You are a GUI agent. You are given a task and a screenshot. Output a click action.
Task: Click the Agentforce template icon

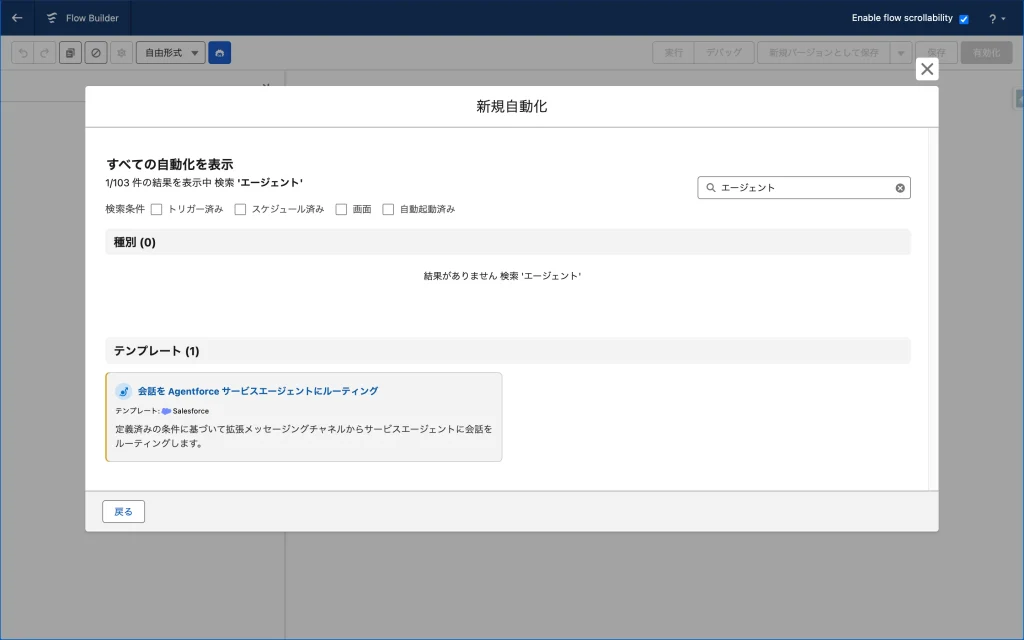pos(123,391)
